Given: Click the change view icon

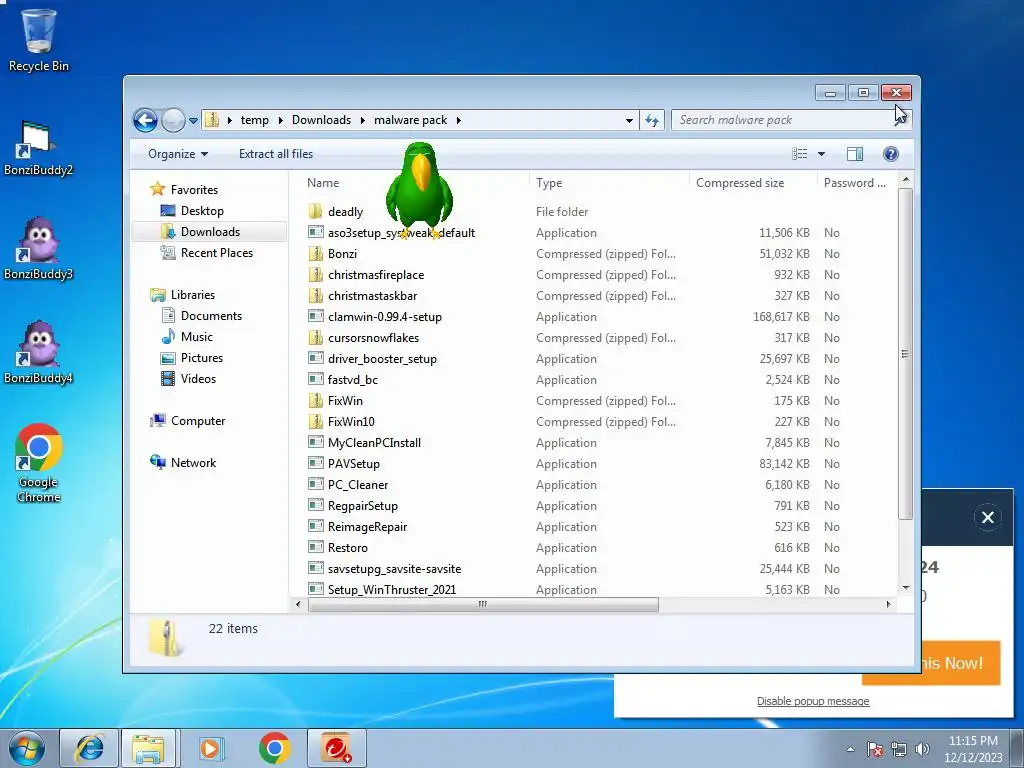Looking at the screenshot, I should pyautogui.click(x=799, y=154).
